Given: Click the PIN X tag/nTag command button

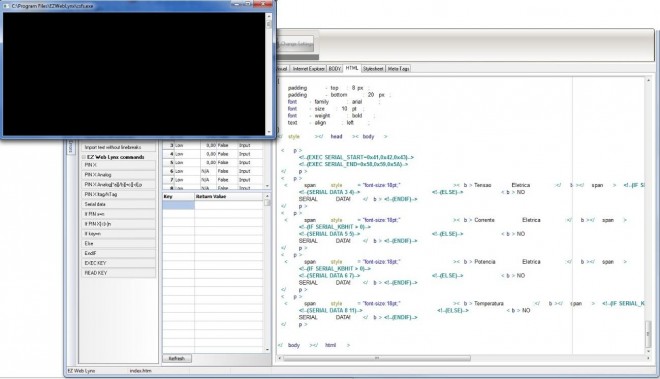Looking at the screenshot, I should tap(118, 195).
